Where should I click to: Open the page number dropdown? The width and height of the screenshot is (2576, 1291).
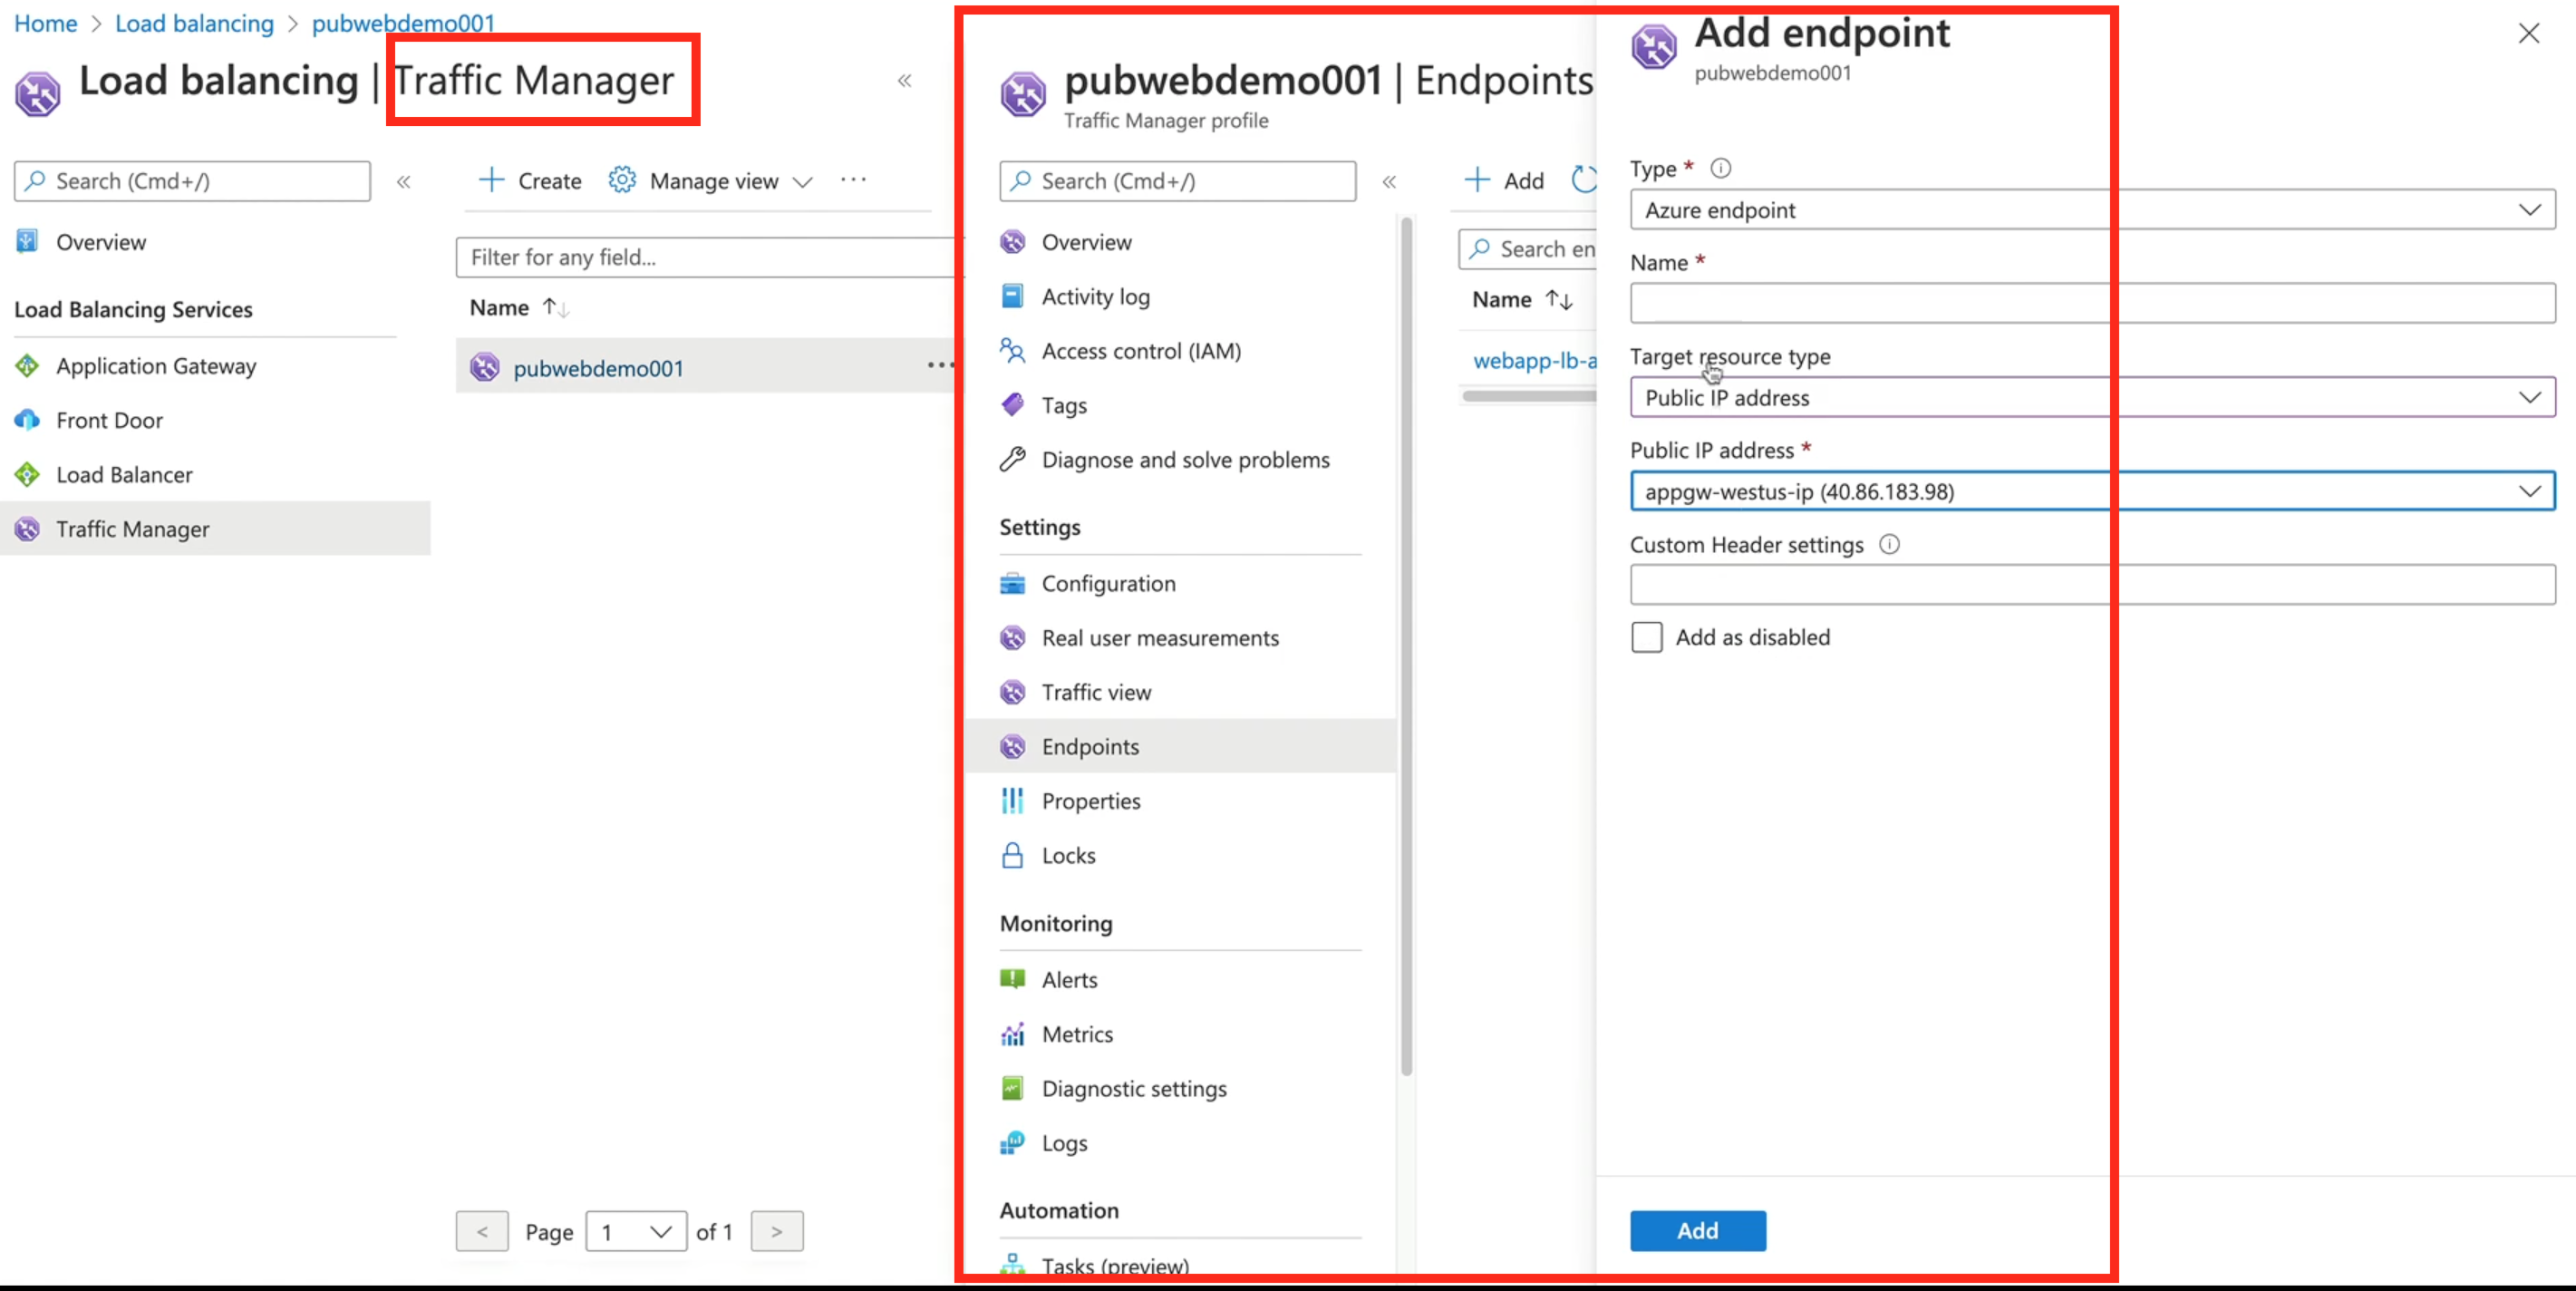[636, 1232]
